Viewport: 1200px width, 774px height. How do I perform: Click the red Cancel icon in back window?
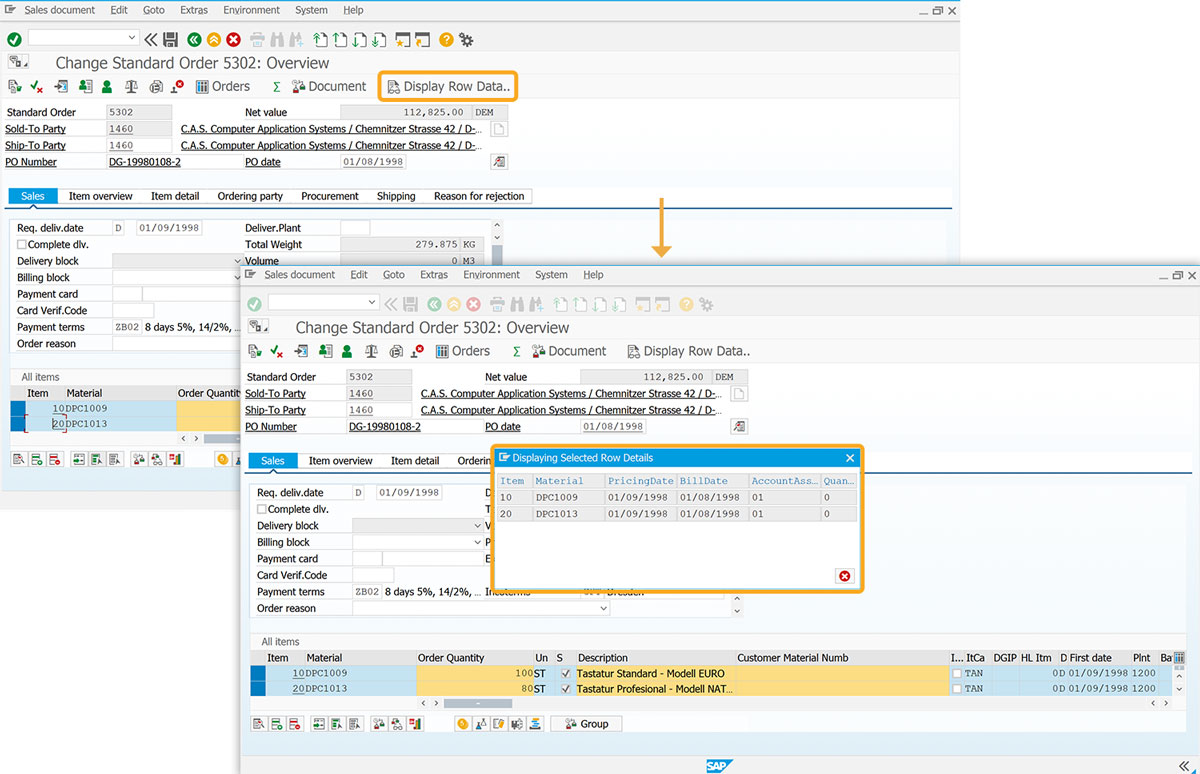(x=233, y=39)
